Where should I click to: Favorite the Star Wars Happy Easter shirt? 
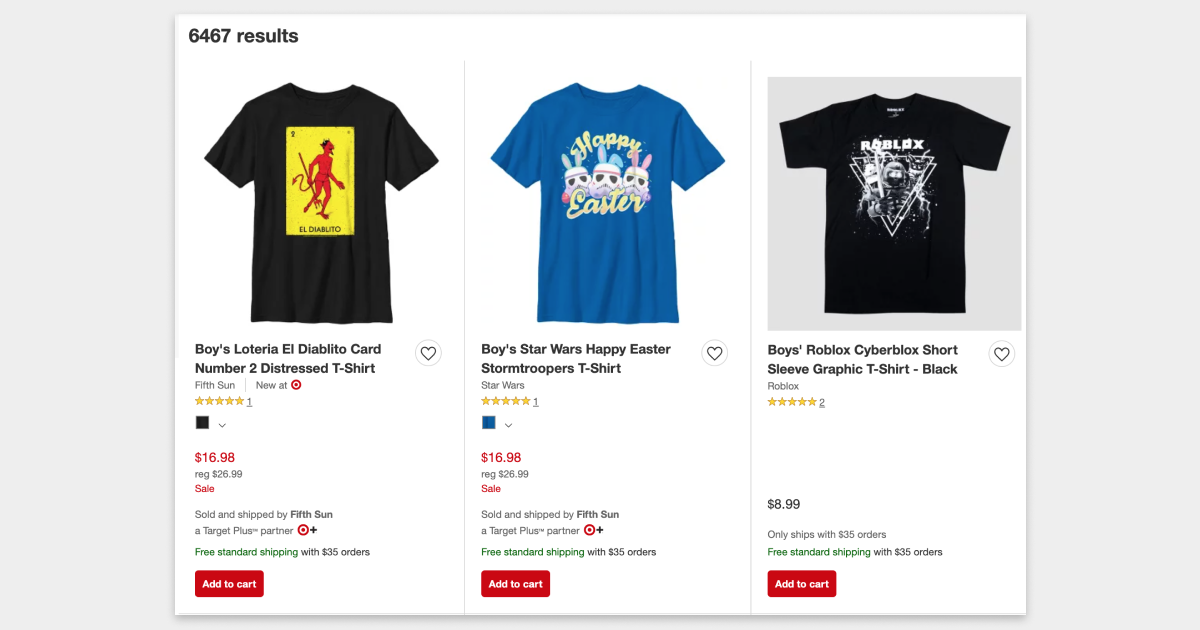(714, 353)
